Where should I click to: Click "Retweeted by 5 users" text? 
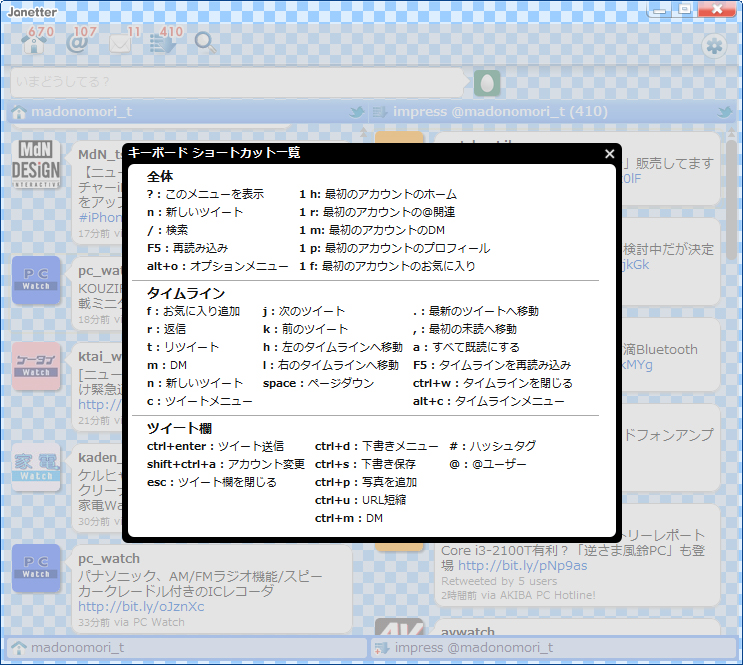(x=499, y=581)
